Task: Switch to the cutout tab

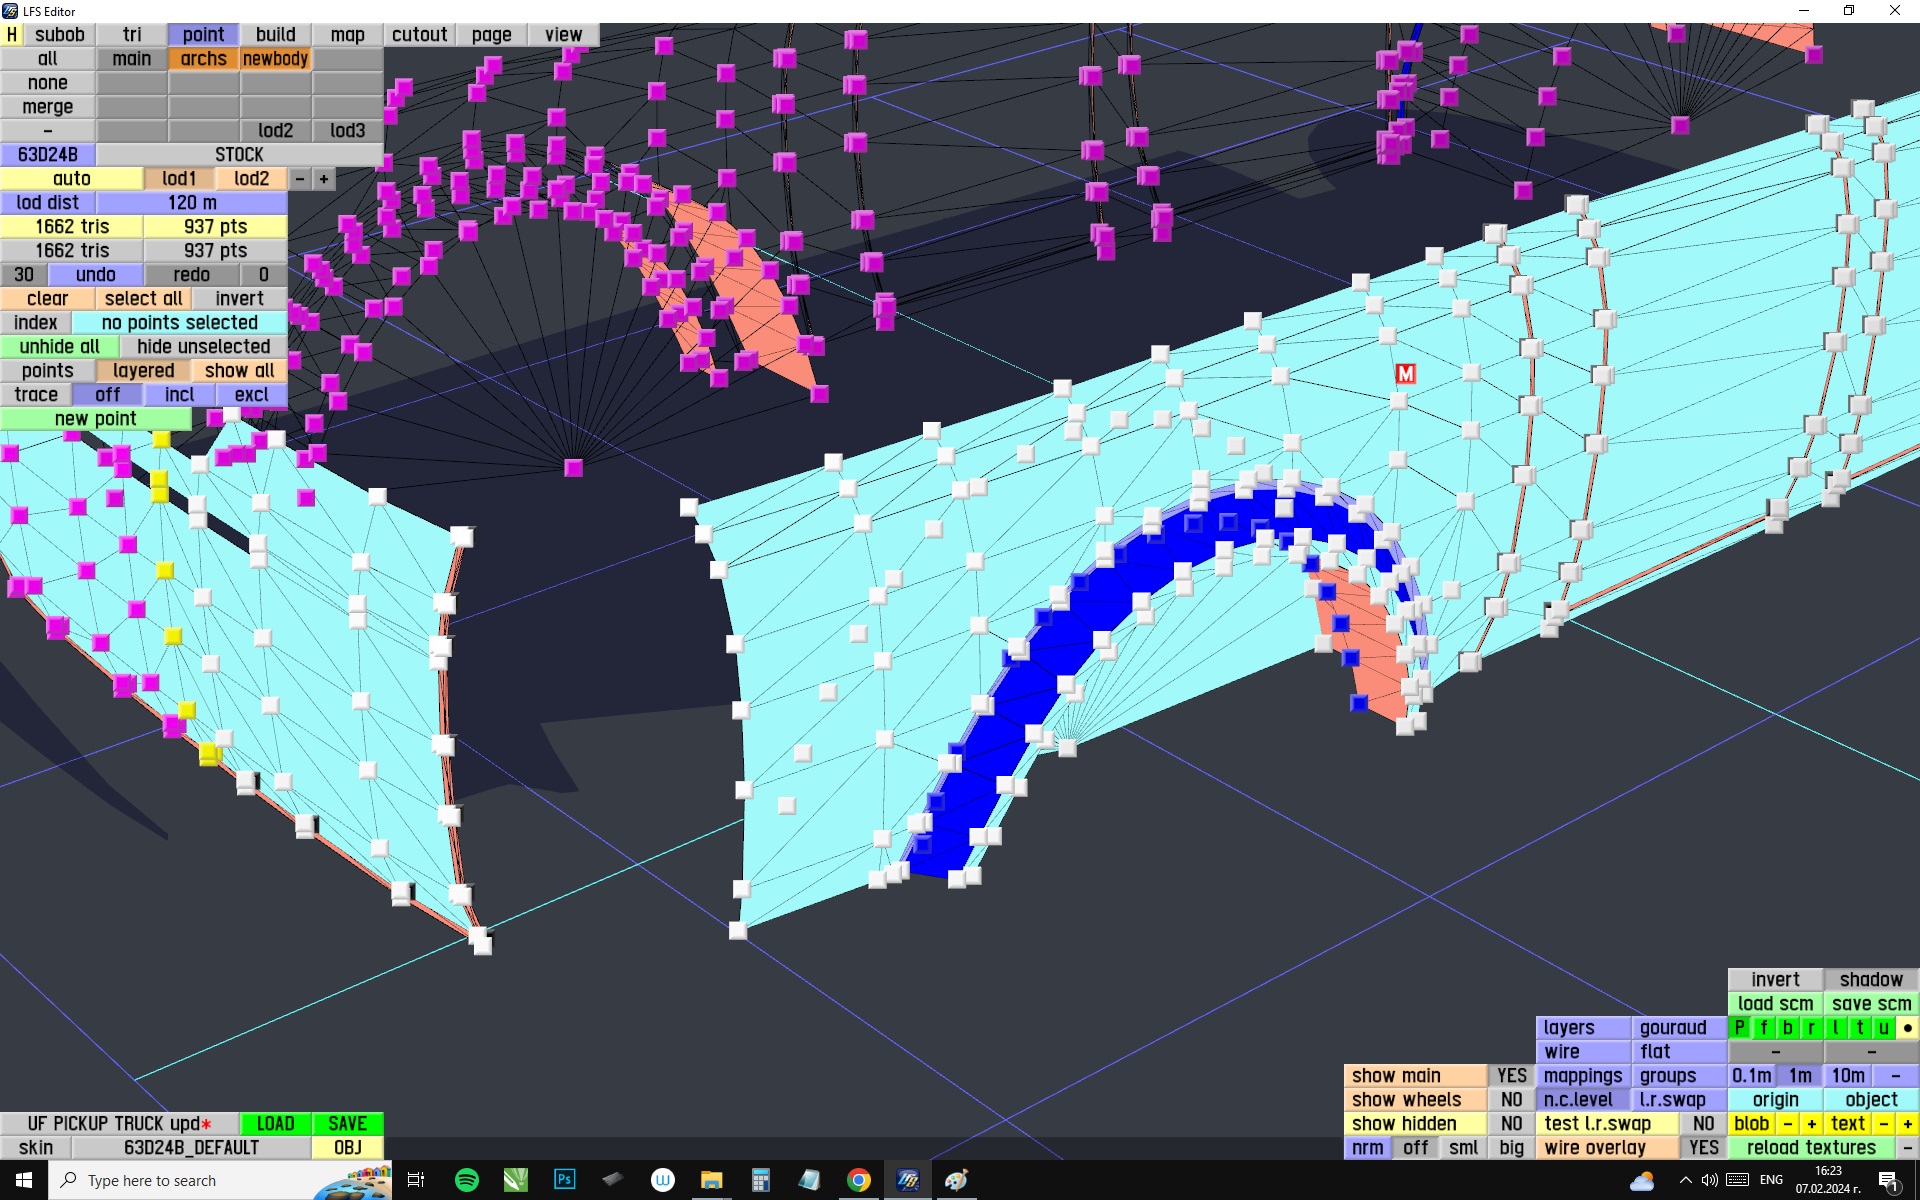Action: pyautogui.click(x=419, y=35)
